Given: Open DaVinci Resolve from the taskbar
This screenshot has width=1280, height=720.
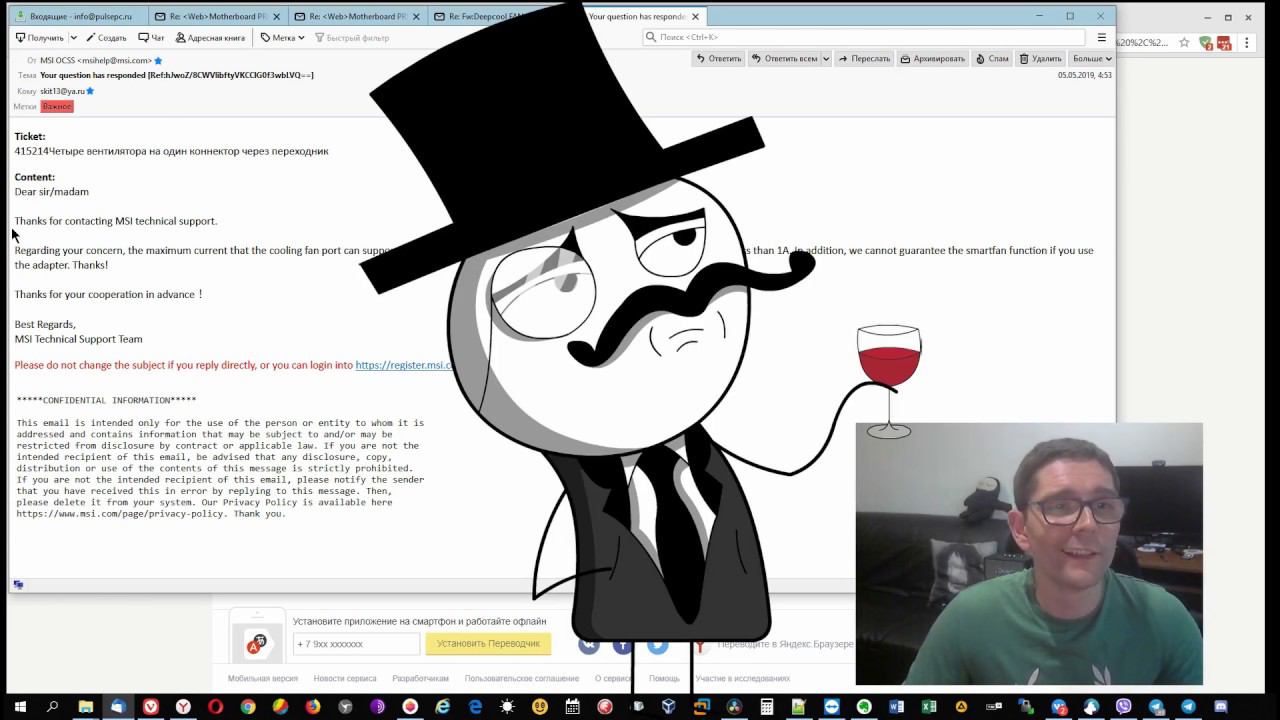Looking at the screenshot, I should (x=734, y=707).
